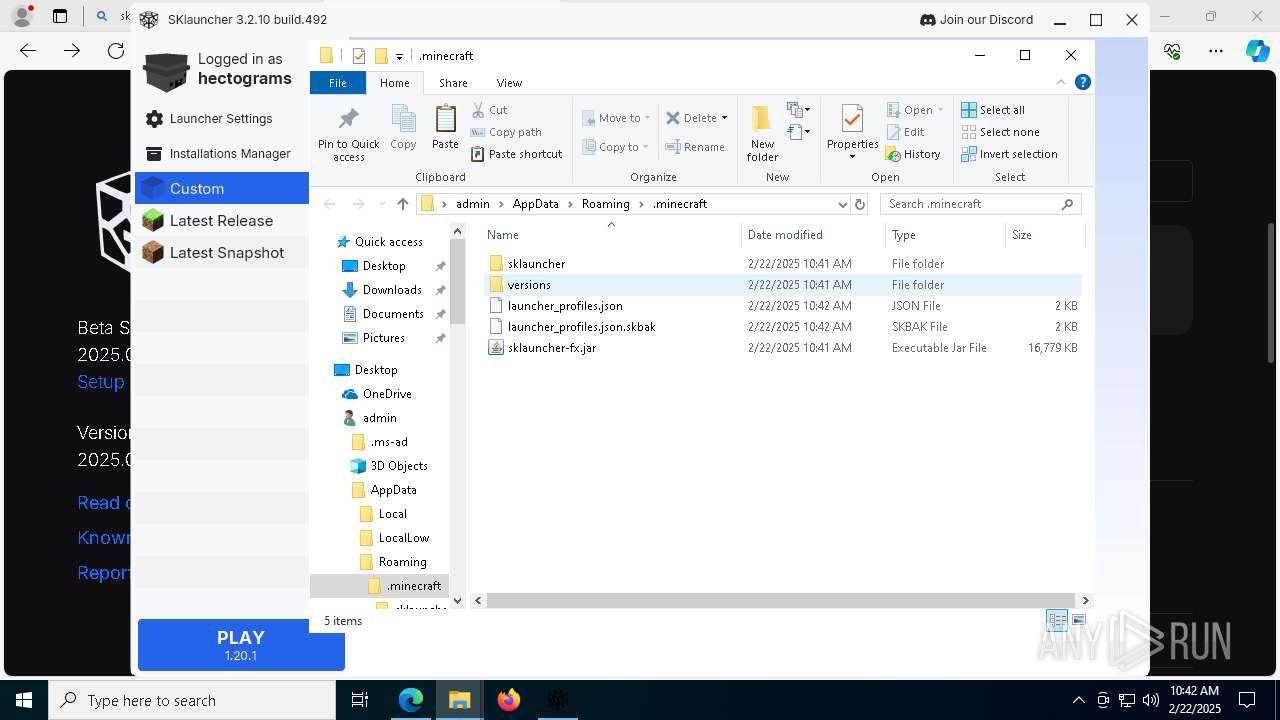Click Select all in ribbon

pyautogui.click(x=993, y=110)
